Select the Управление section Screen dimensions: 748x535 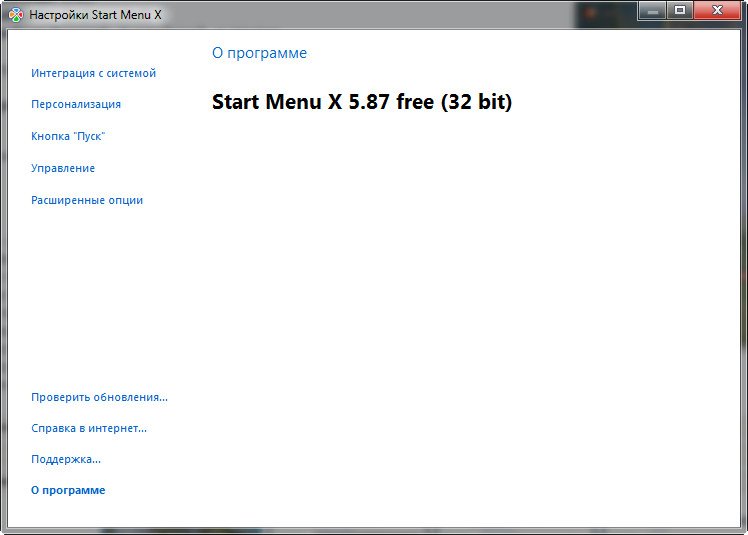pos(63,168)
